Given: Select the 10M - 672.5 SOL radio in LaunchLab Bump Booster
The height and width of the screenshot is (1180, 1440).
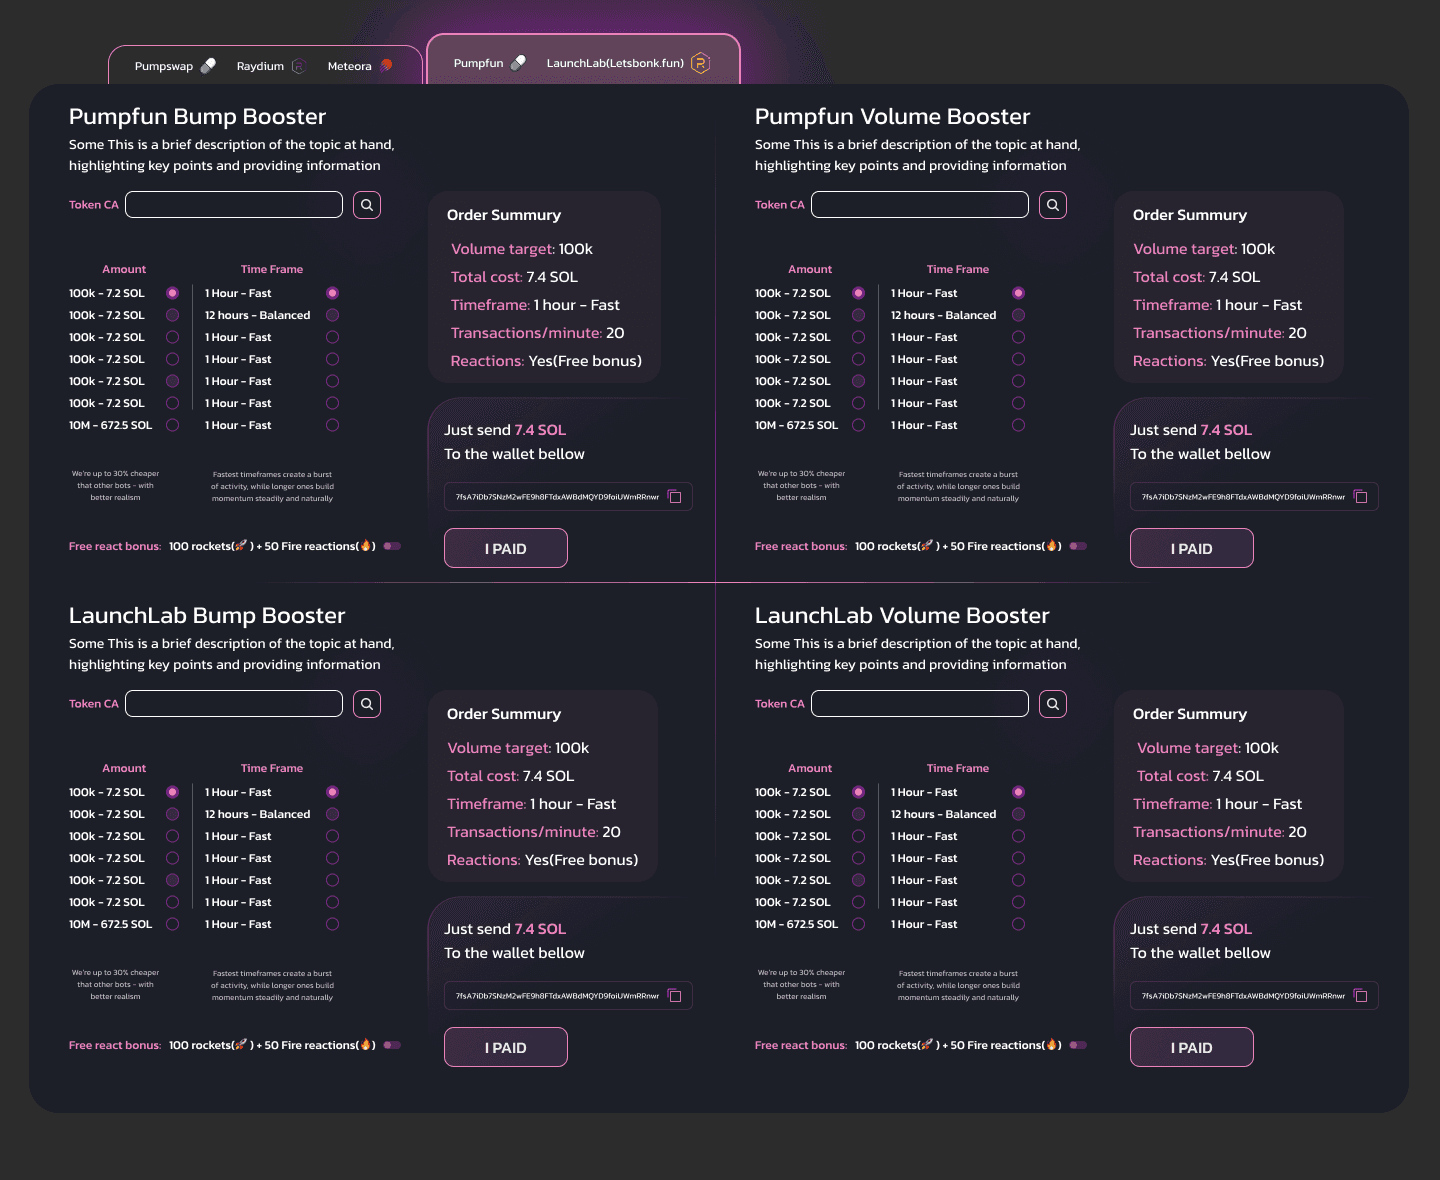Looking at the screenshot, I should click(172, 924).
